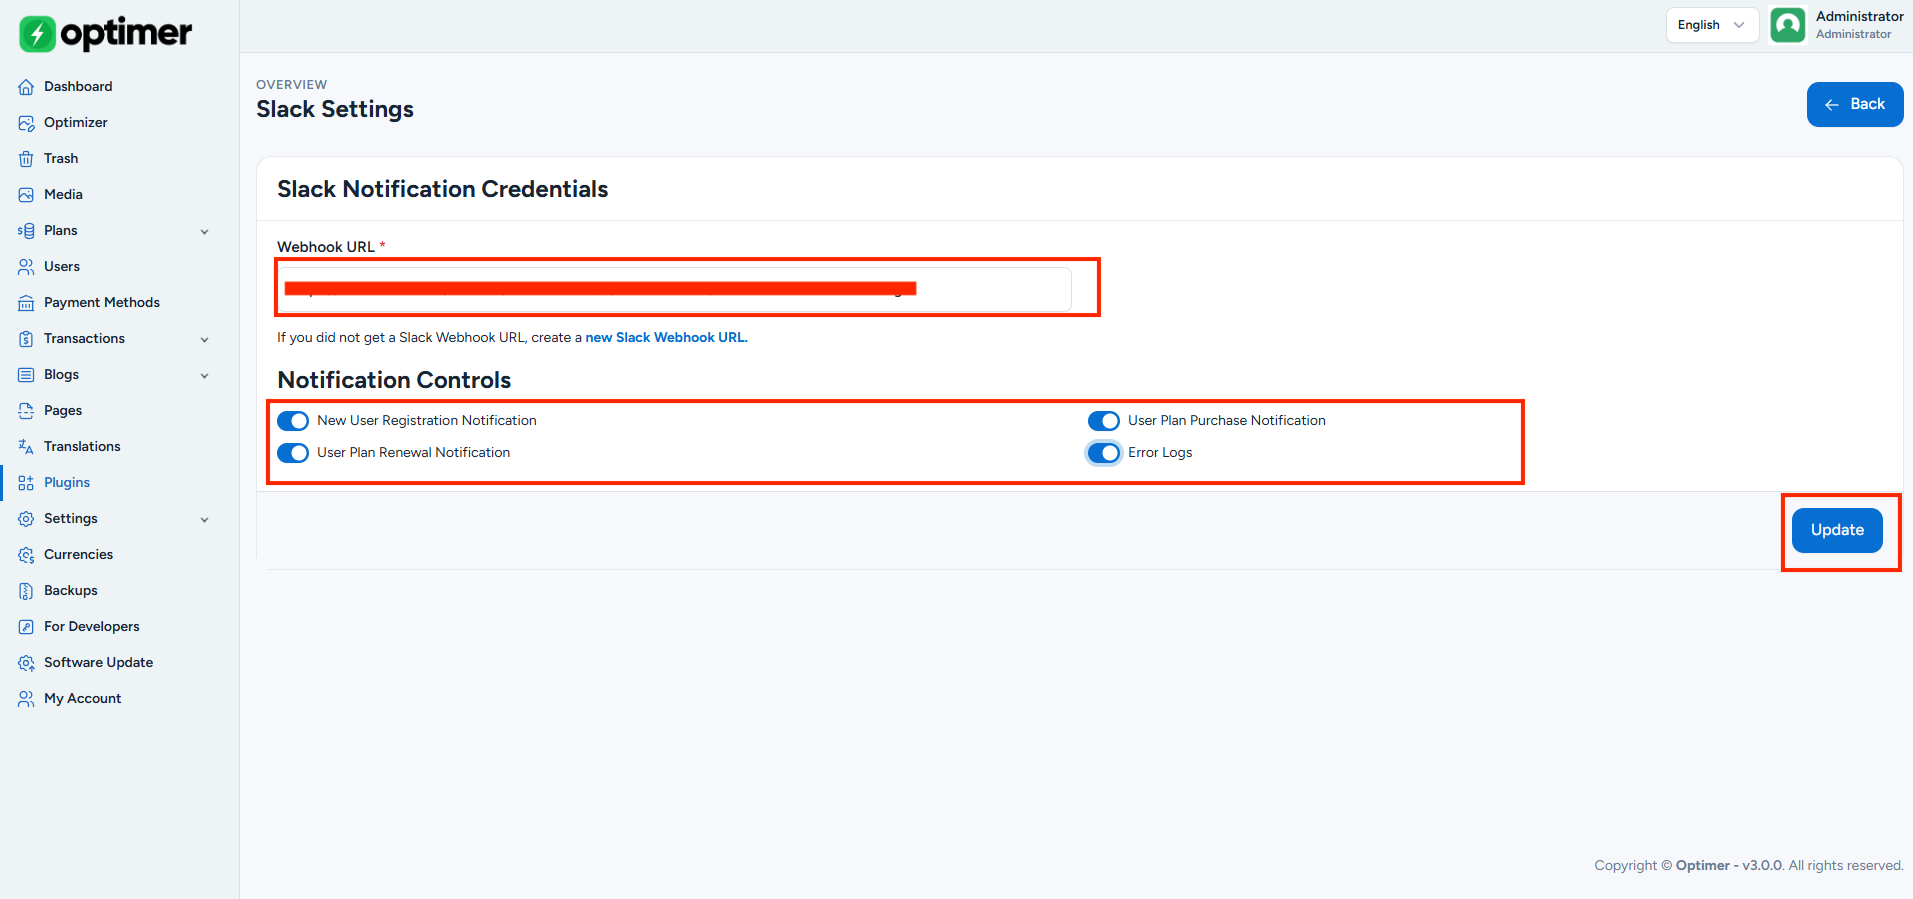This screenshot has height=899, width=1913.
Task: Click the Users people icon
Action: point(26,267)
